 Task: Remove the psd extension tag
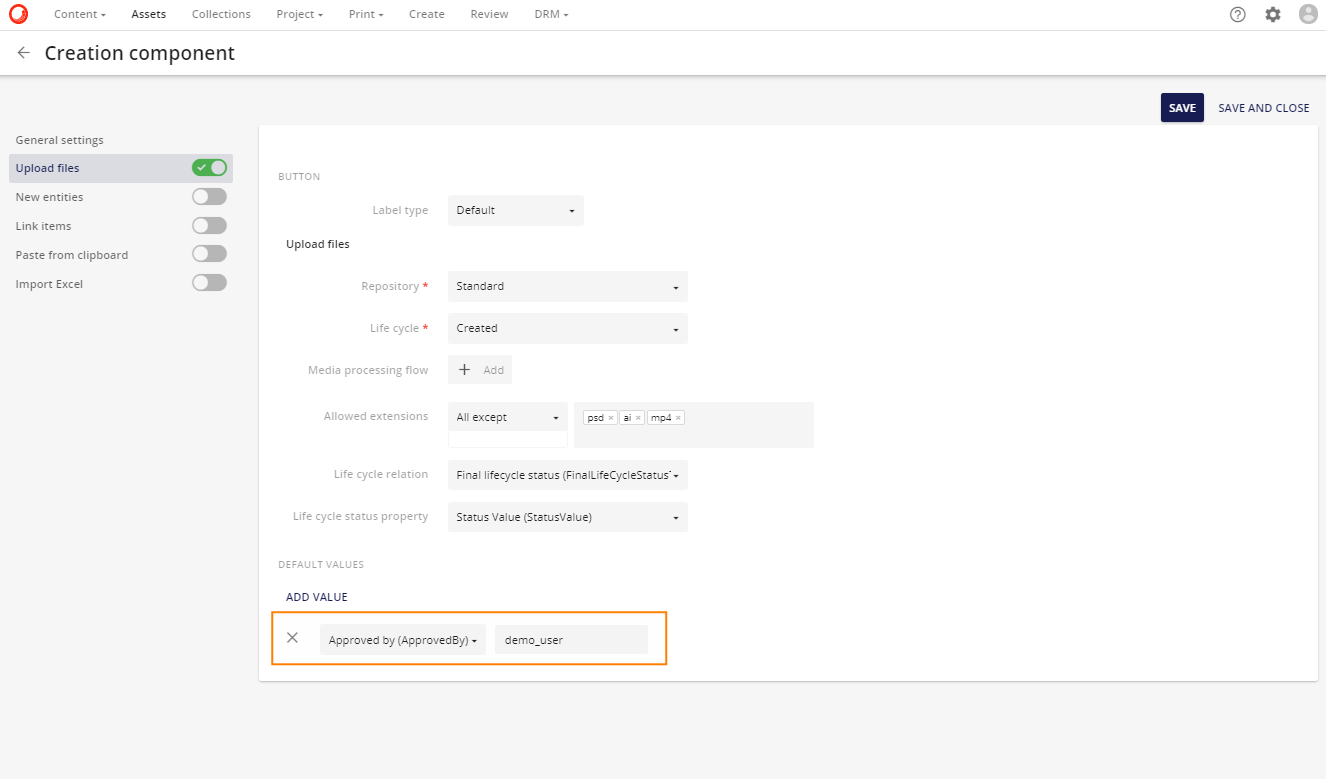coord(612,417)
